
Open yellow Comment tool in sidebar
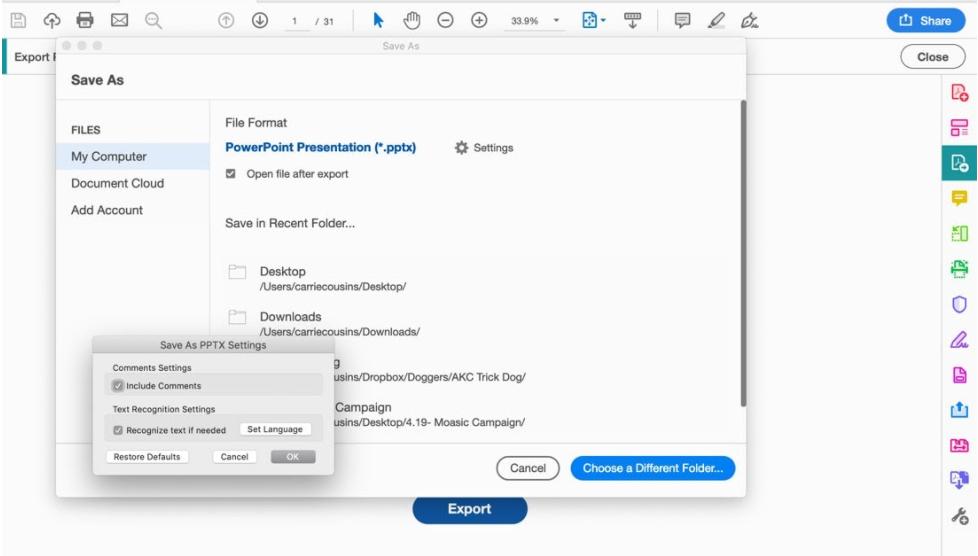point(959,198)
